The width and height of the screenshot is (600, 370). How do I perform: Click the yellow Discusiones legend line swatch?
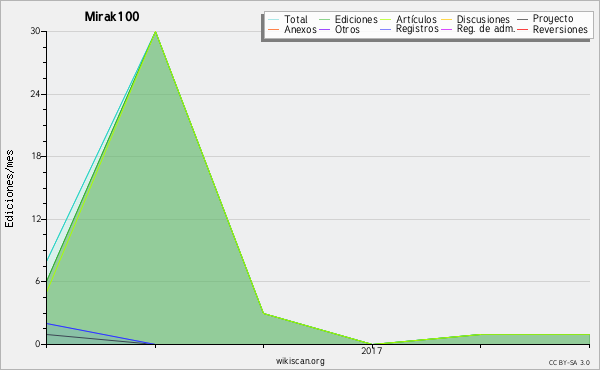pyautogui.click(x=447, y=19)
